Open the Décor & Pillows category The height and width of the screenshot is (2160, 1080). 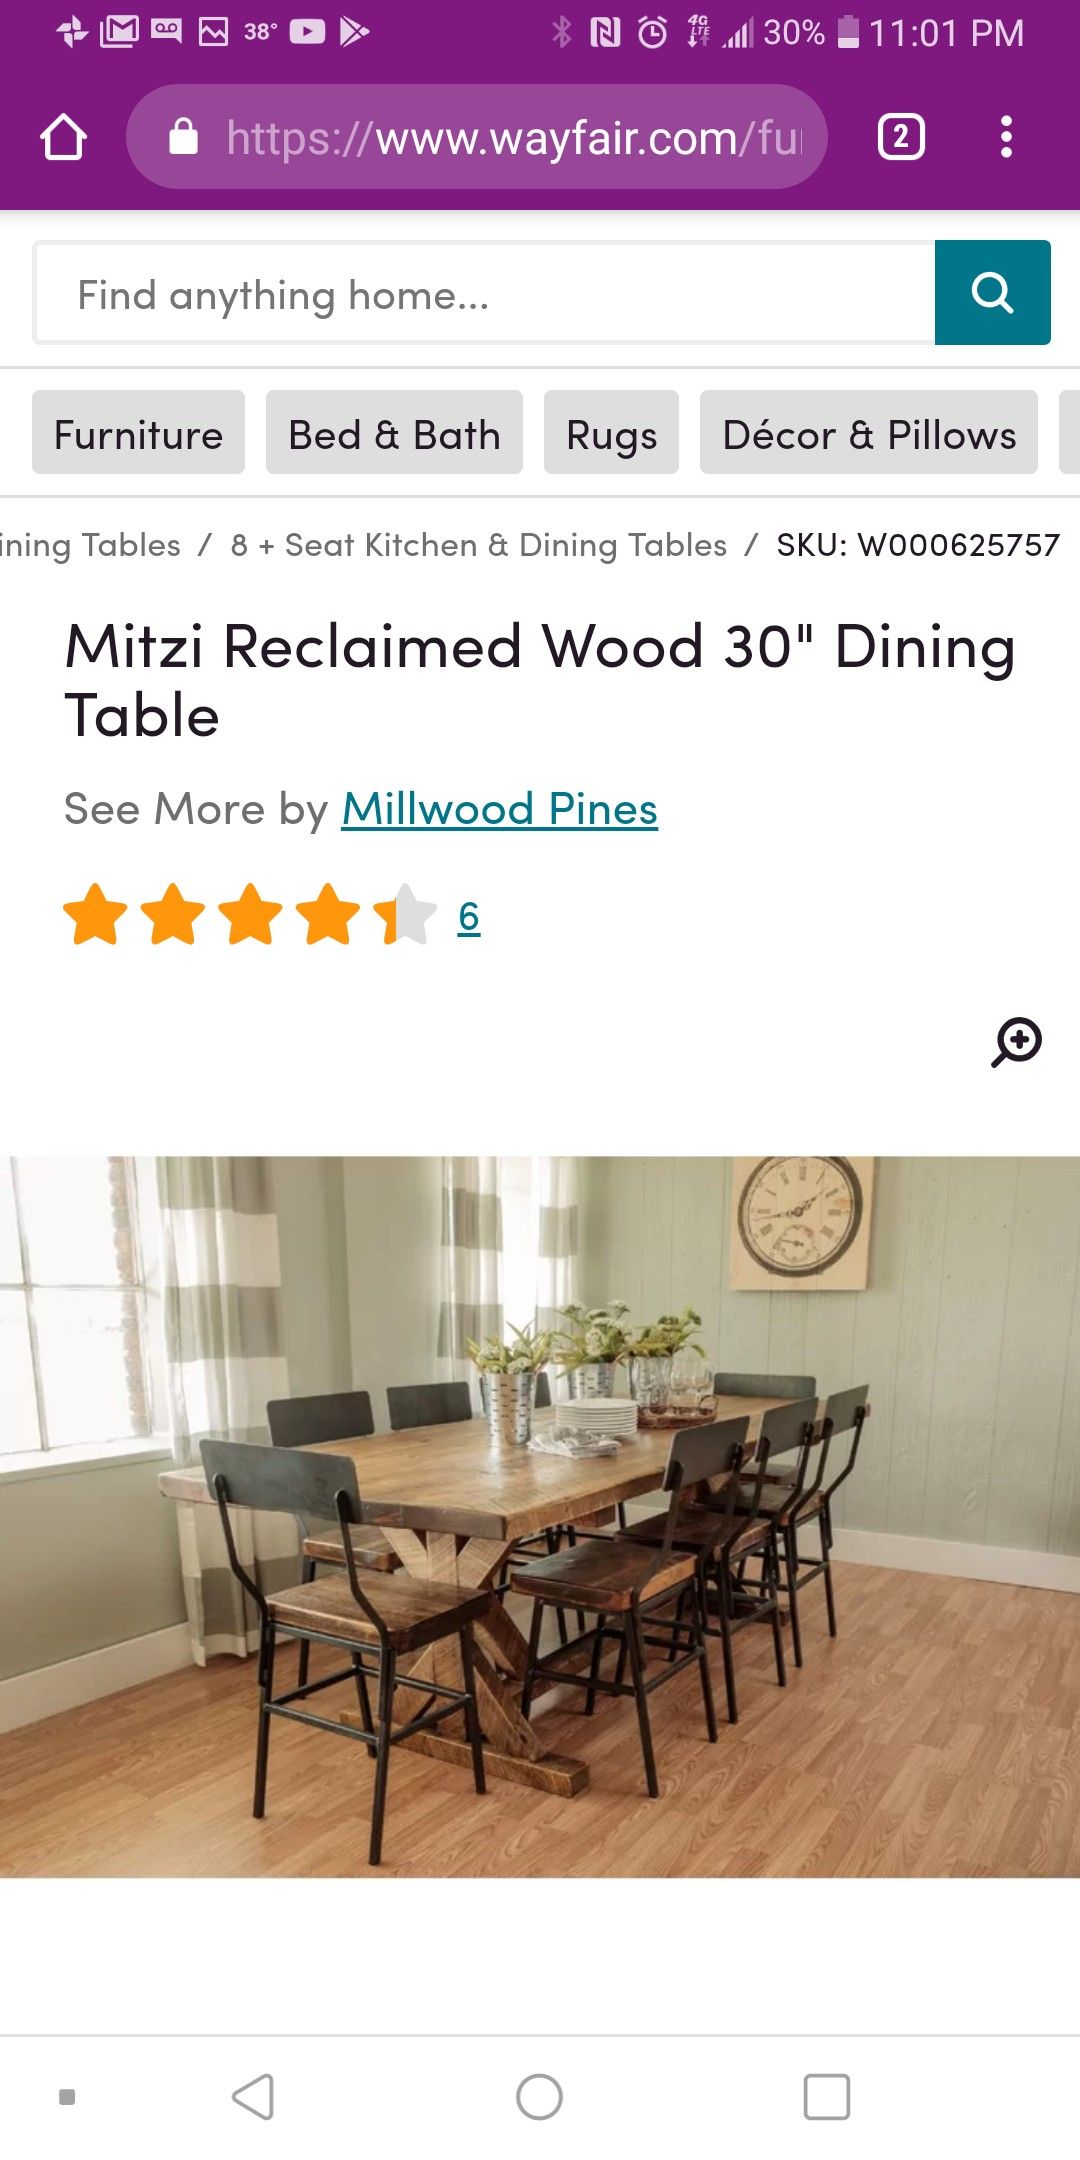(x=869, y=432)
